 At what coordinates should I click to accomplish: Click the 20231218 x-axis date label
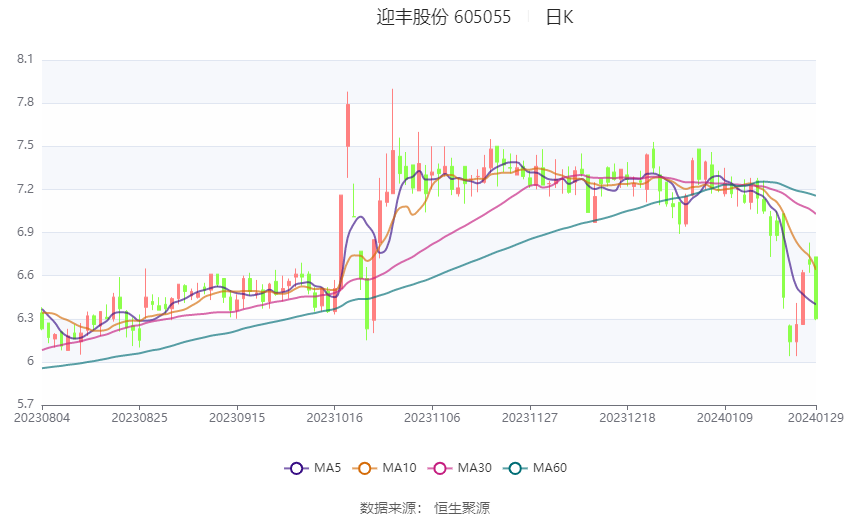[x=627, y=418]
